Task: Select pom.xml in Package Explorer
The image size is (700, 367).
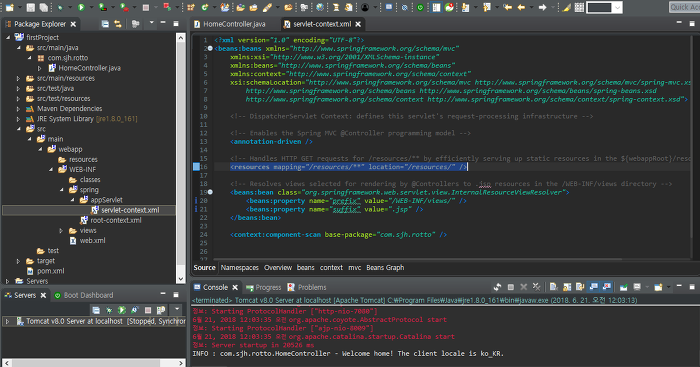Action: pos(46,271)
